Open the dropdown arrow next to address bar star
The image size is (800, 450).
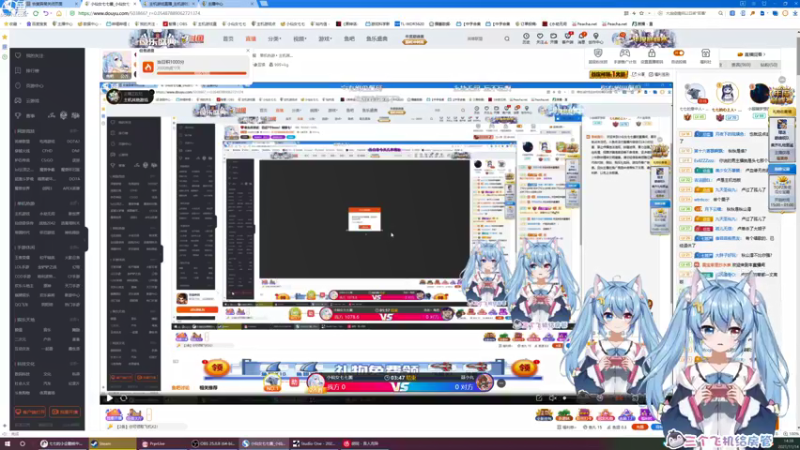pos(648,13)
